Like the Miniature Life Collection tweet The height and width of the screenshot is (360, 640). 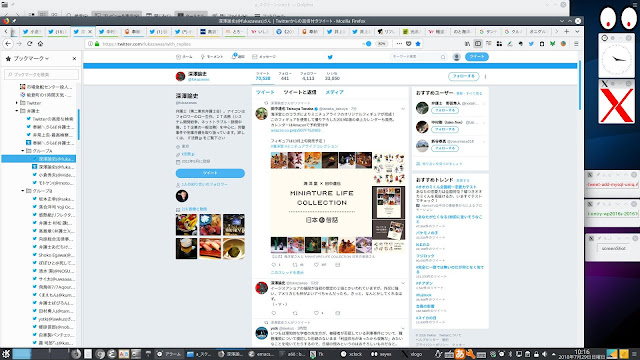(x=316, y=265)
